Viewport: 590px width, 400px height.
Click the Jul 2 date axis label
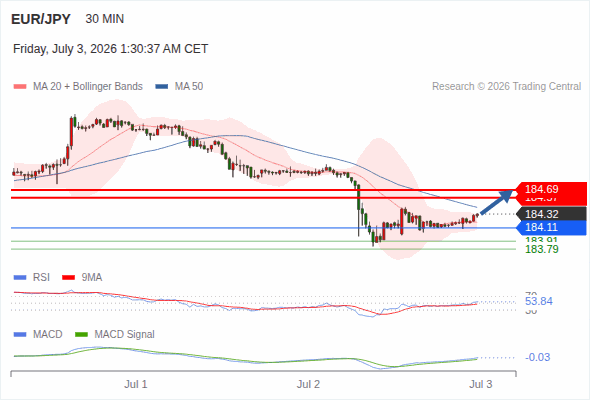(x=308, y=384)
